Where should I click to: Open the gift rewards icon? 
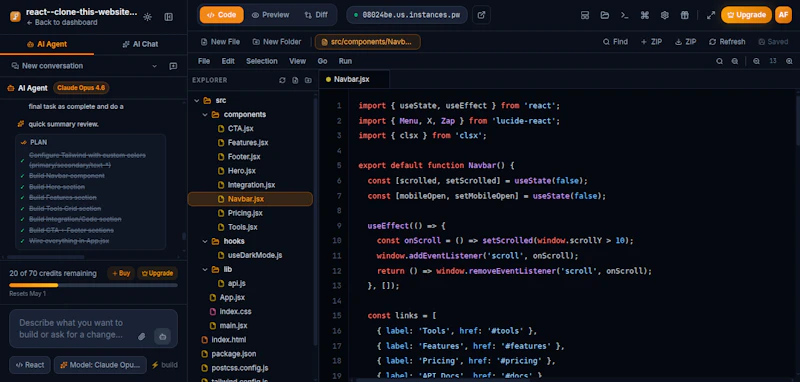tap(685, 15)
